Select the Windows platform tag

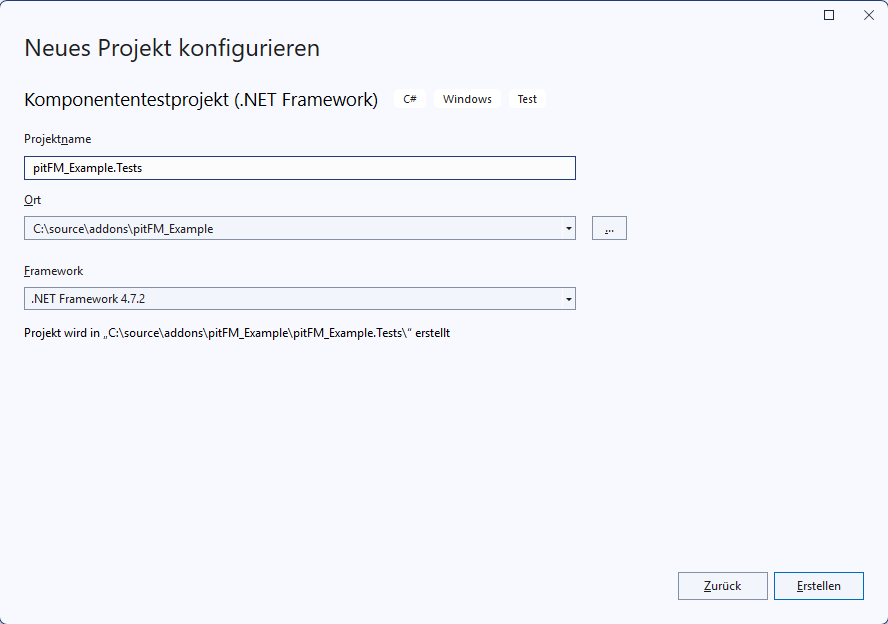coord(467,99)
